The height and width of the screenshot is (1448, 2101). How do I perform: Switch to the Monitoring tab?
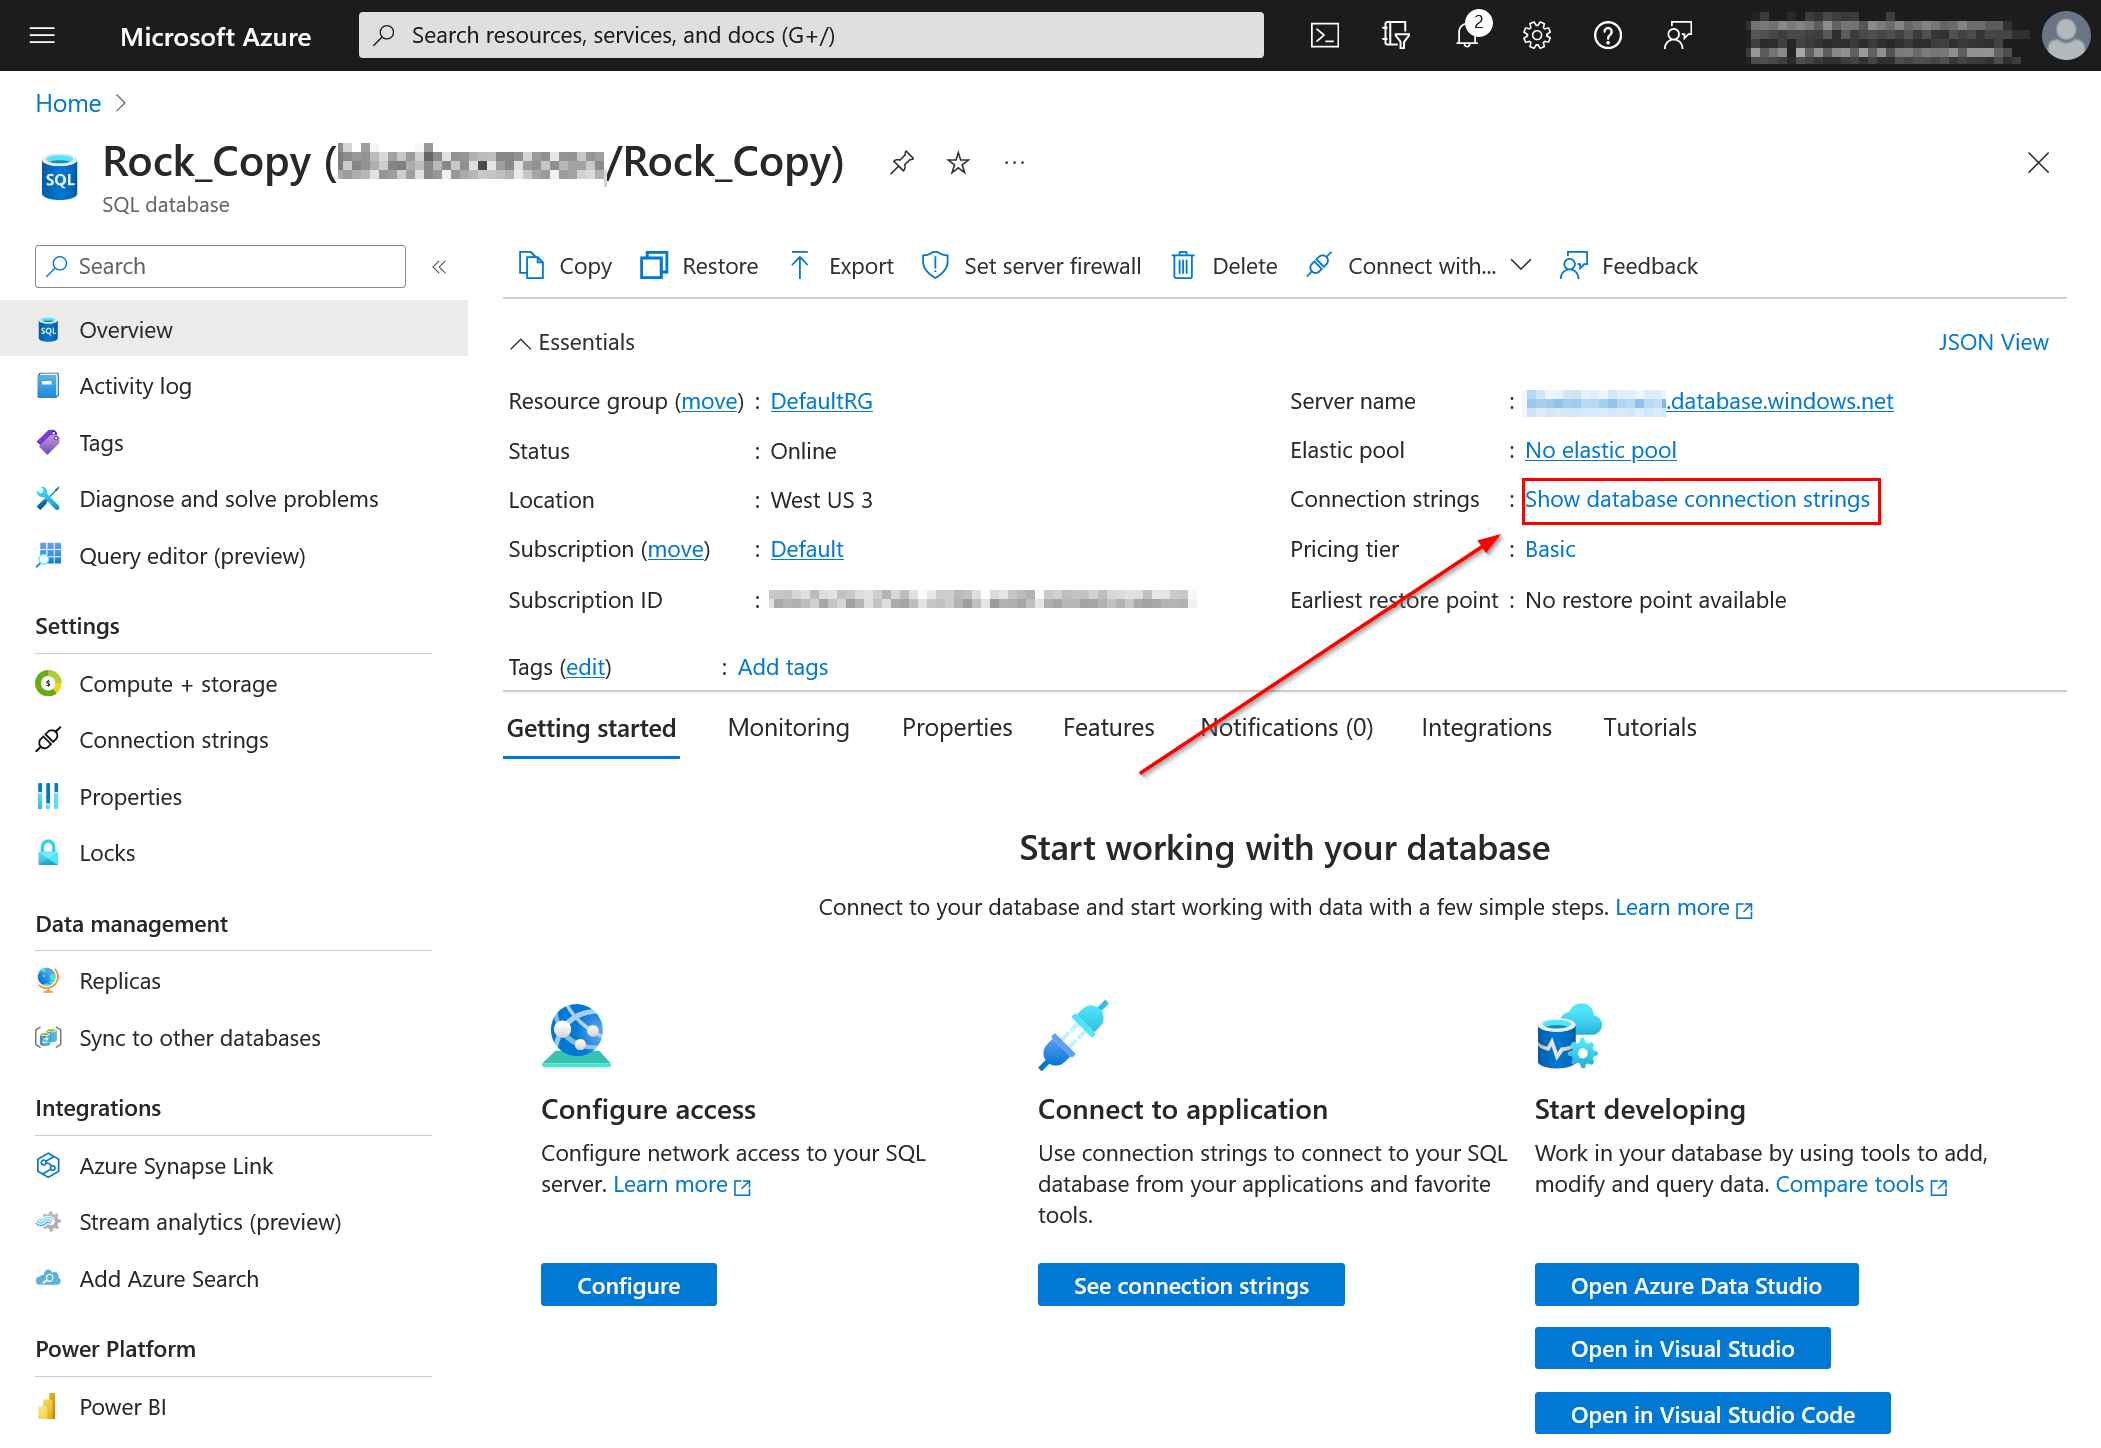point(788,728)
